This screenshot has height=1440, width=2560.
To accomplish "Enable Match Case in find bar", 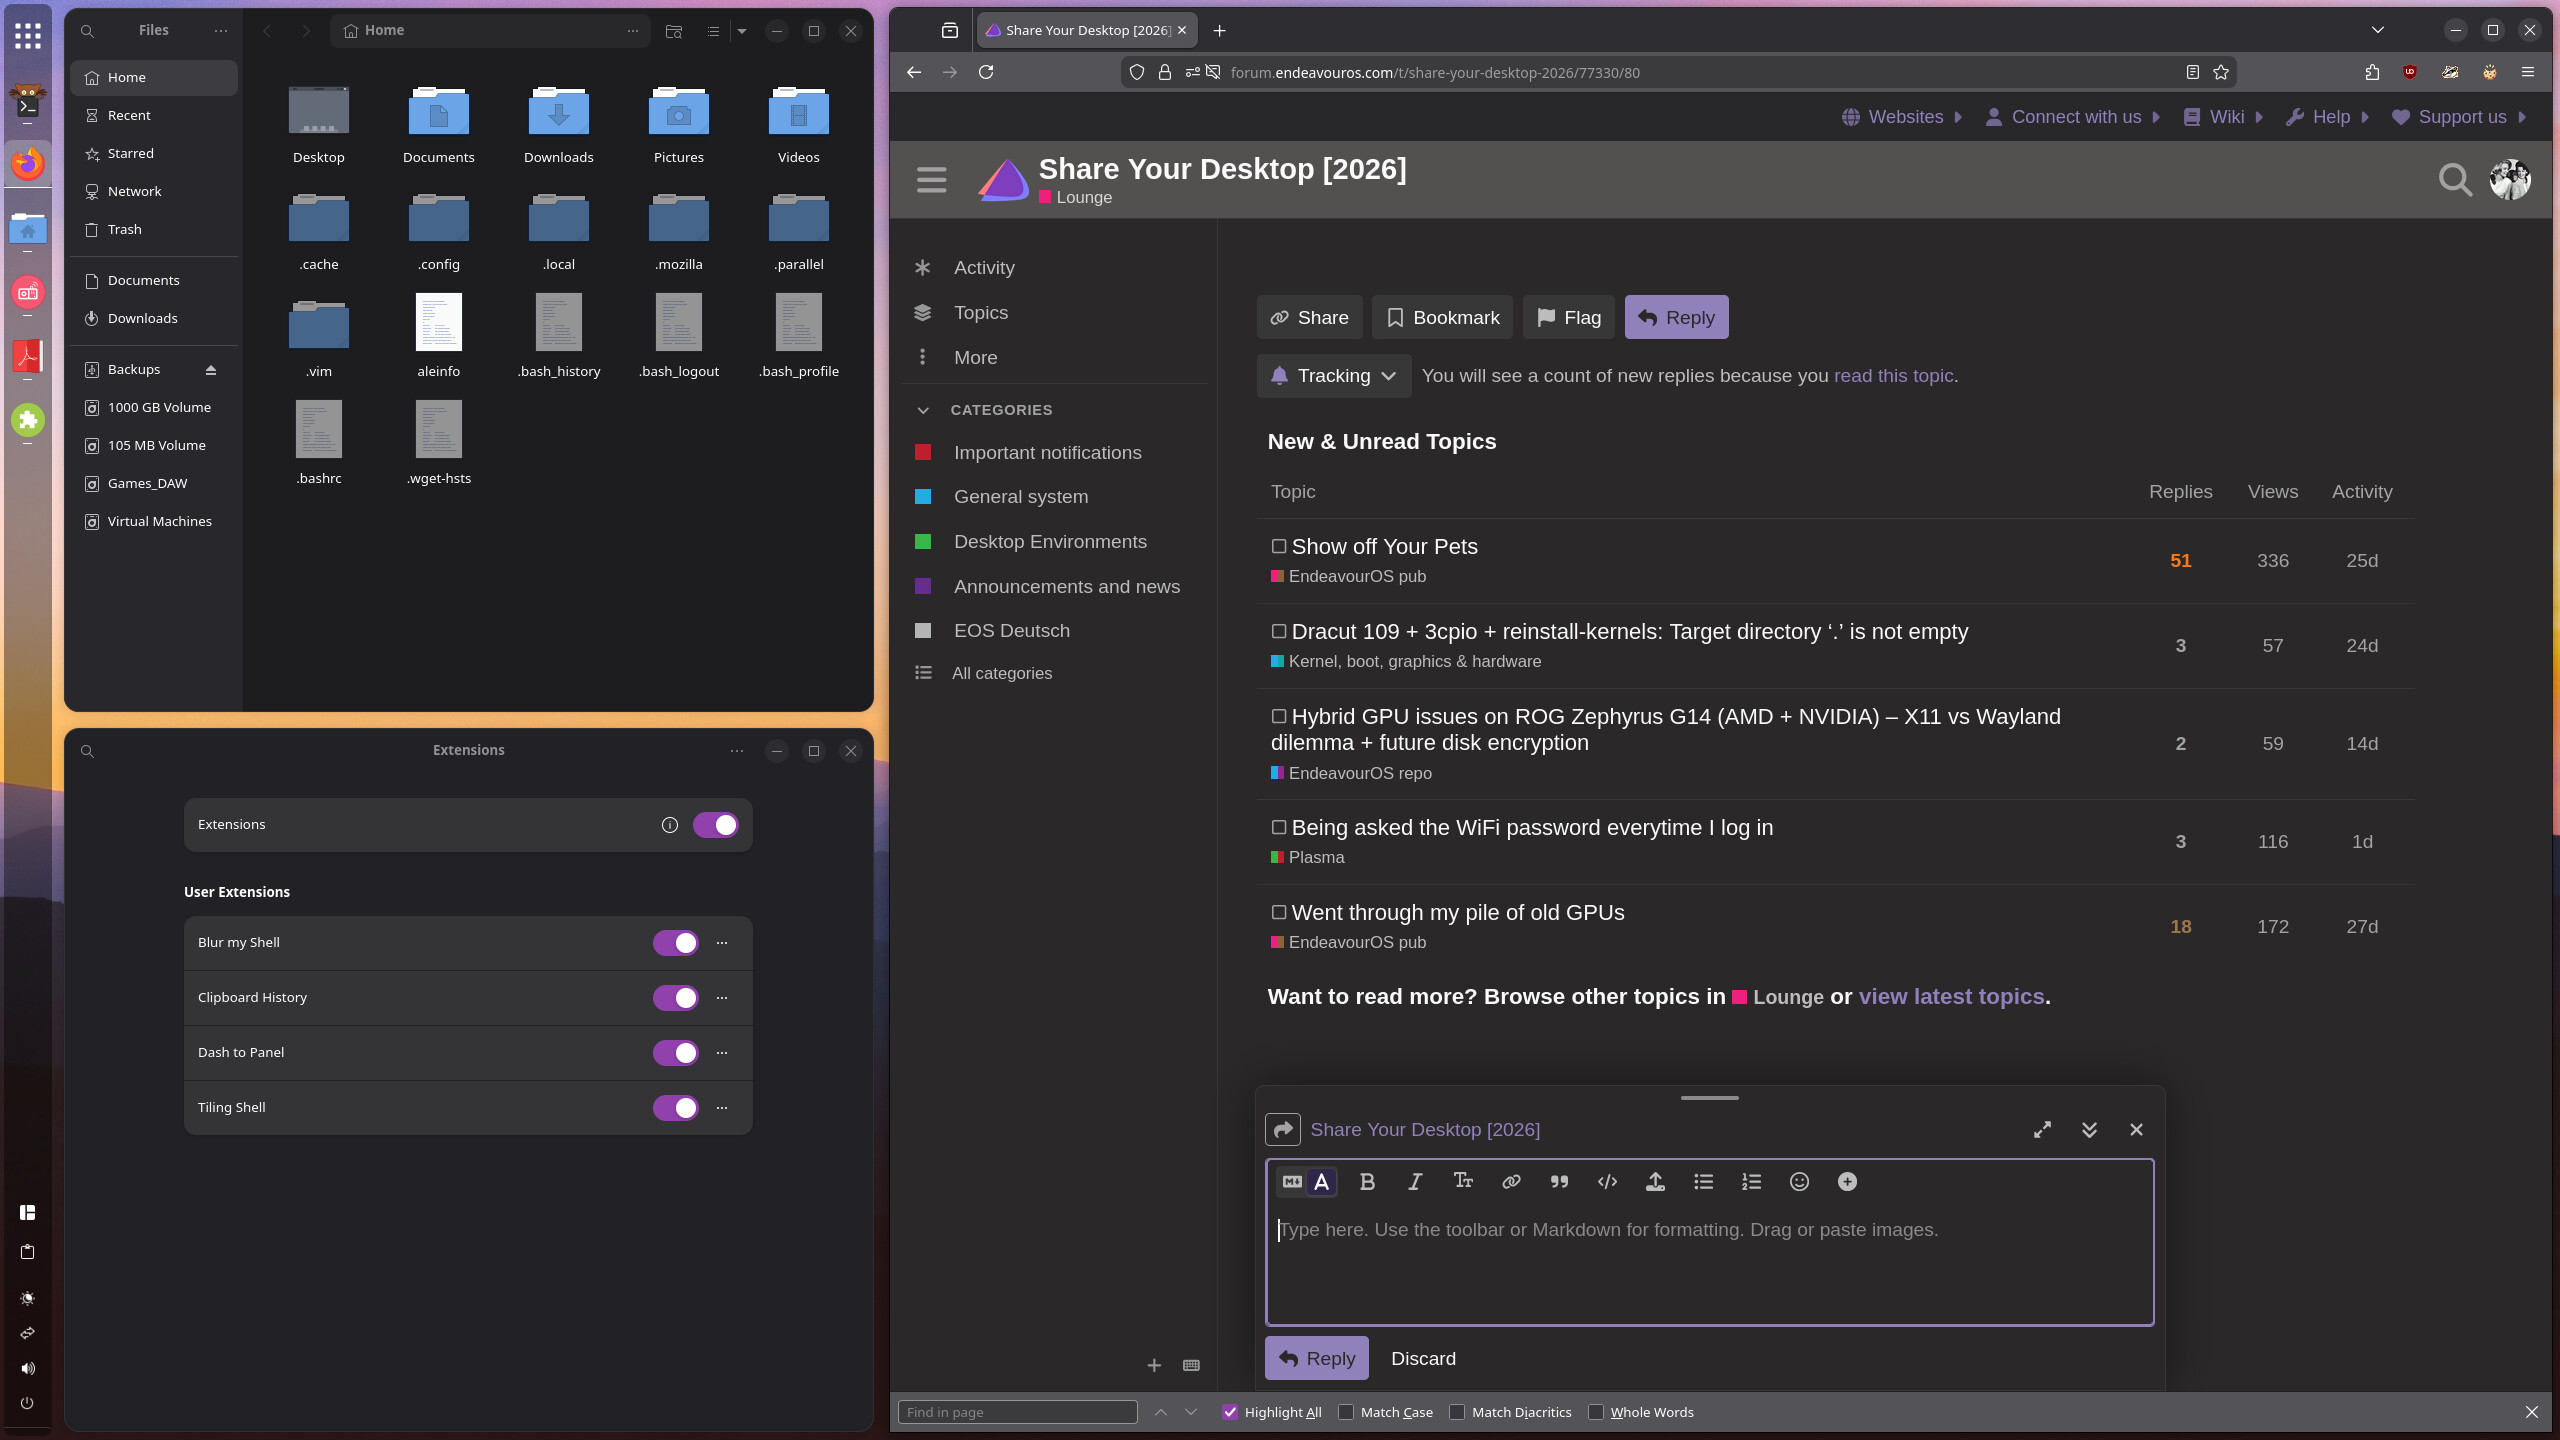I will tap(1346, 1412).
